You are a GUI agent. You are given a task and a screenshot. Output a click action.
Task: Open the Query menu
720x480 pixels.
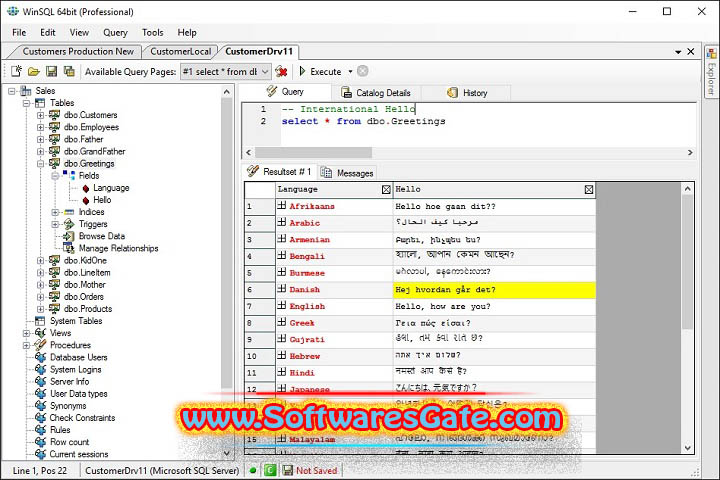(x=115, y=32)
